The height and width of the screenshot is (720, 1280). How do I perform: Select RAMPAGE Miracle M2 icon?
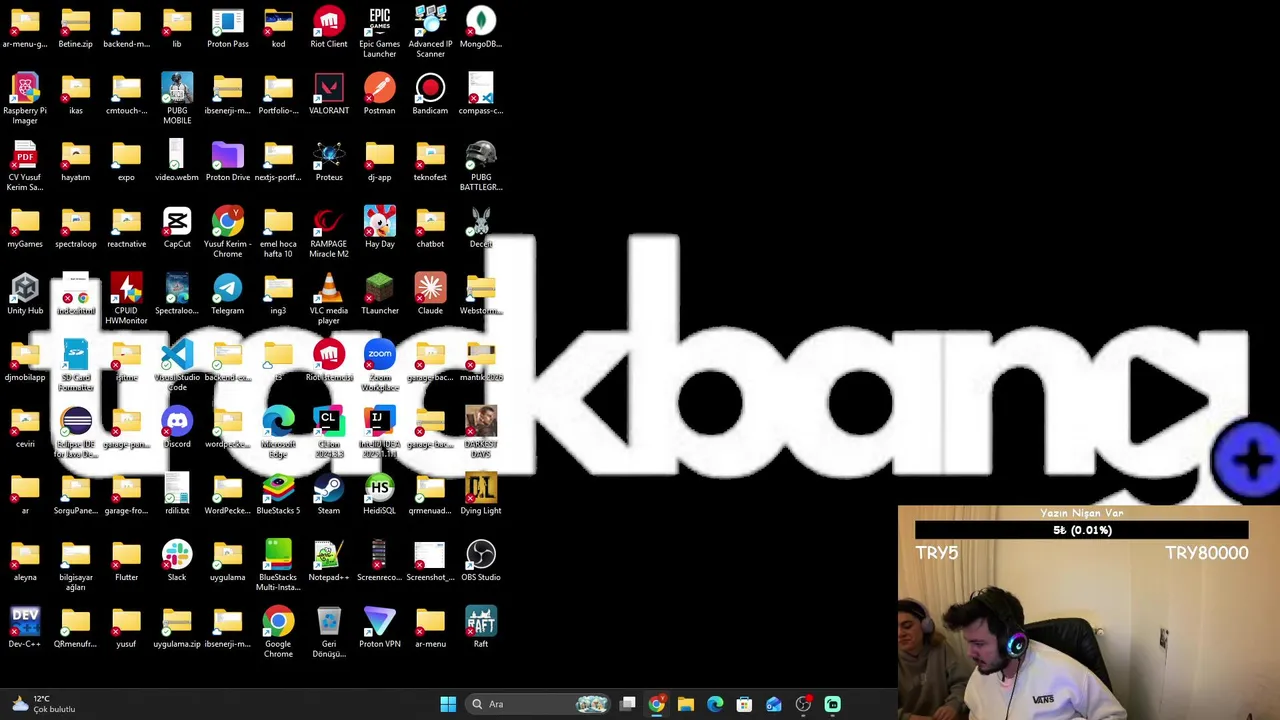coord(329,232)
